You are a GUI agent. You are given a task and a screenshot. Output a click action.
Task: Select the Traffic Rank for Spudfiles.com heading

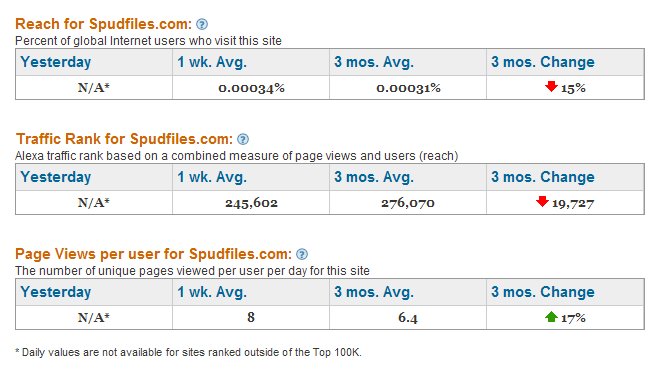(x=124, y=139)
